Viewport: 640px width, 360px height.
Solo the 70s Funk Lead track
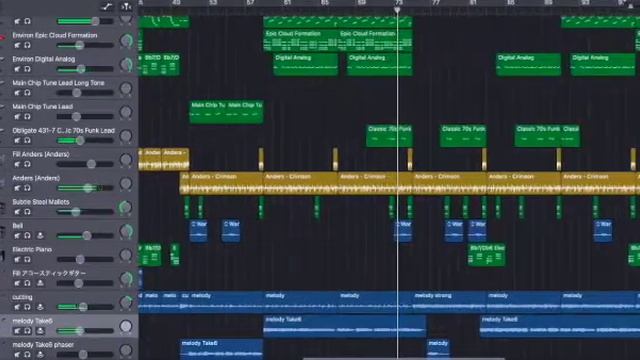coord(27,140)
